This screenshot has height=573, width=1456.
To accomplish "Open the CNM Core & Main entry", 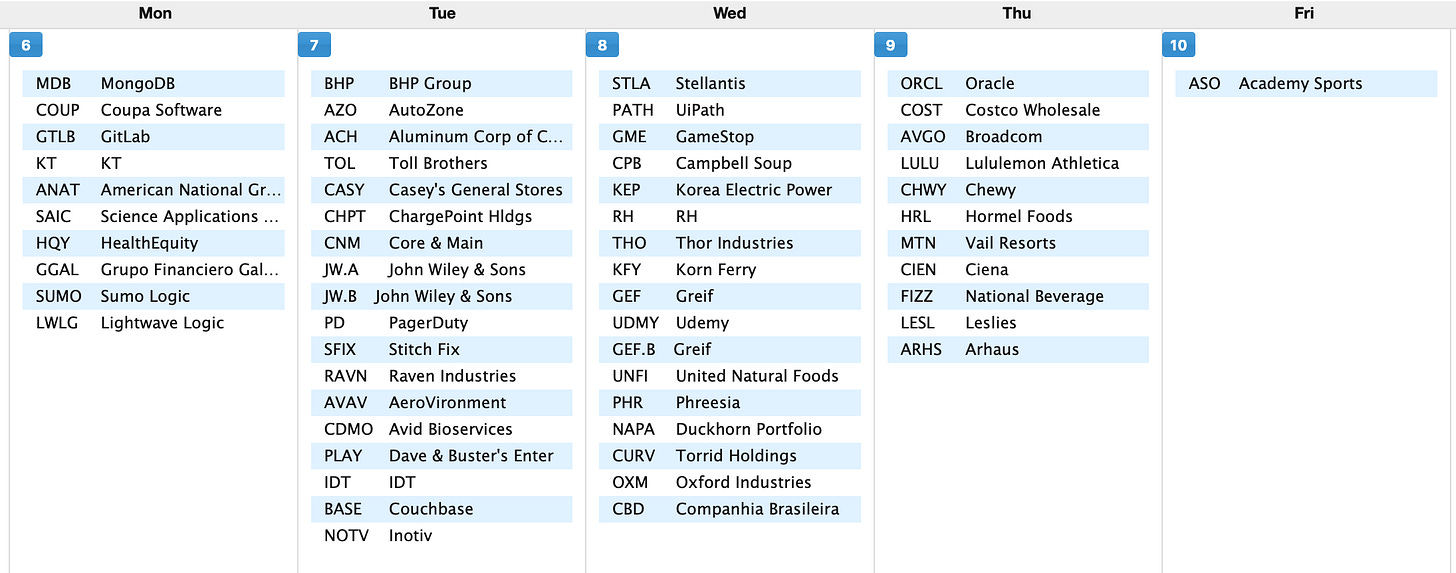I will (442, 243).
